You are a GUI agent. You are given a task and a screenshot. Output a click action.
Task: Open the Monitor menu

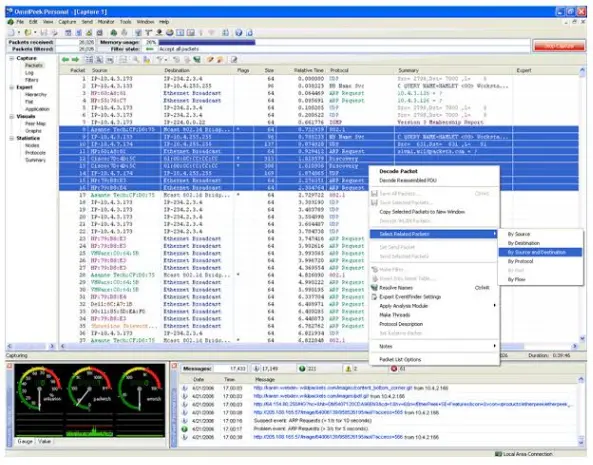click(106, 22)
